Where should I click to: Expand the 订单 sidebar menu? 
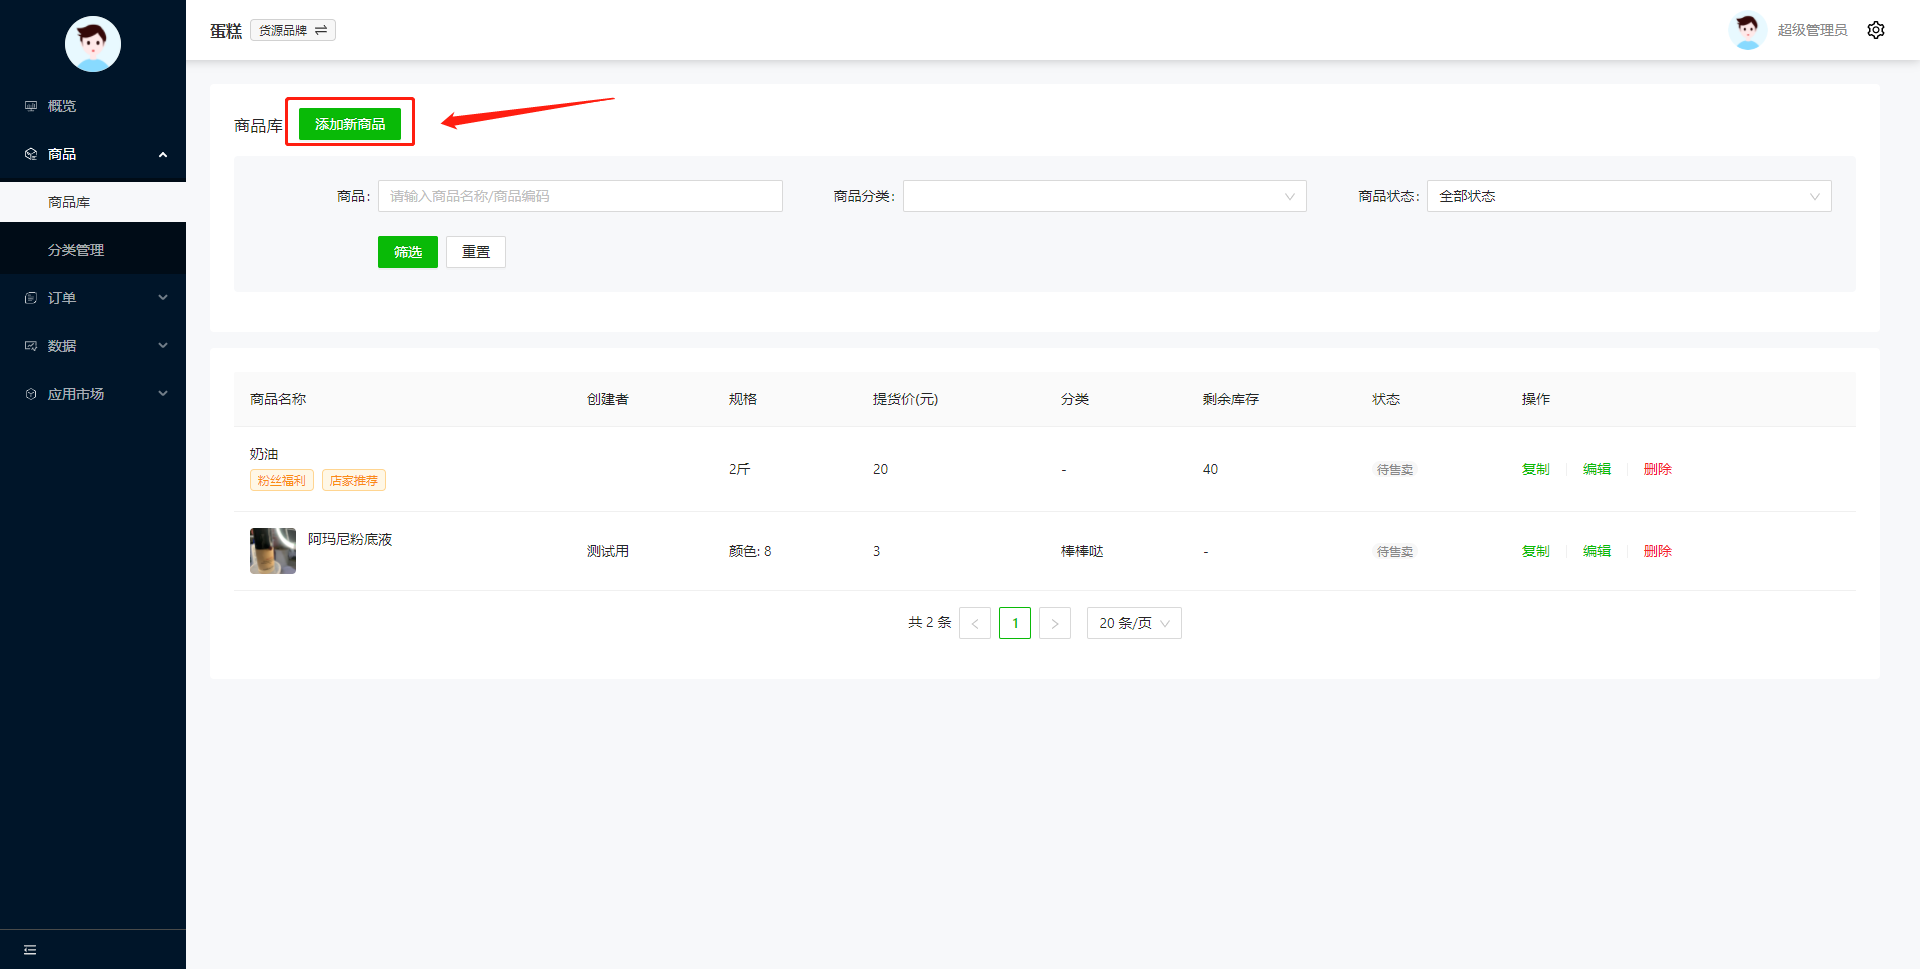[93, 298]
